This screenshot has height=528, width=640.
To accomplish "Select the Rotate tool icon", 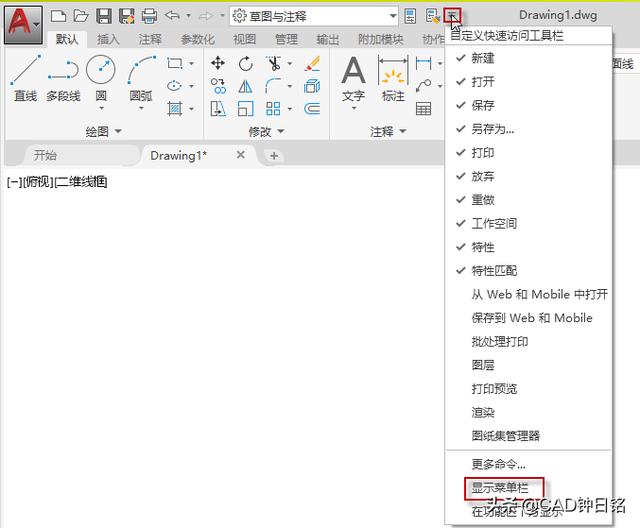I will [x=245, y=64].
